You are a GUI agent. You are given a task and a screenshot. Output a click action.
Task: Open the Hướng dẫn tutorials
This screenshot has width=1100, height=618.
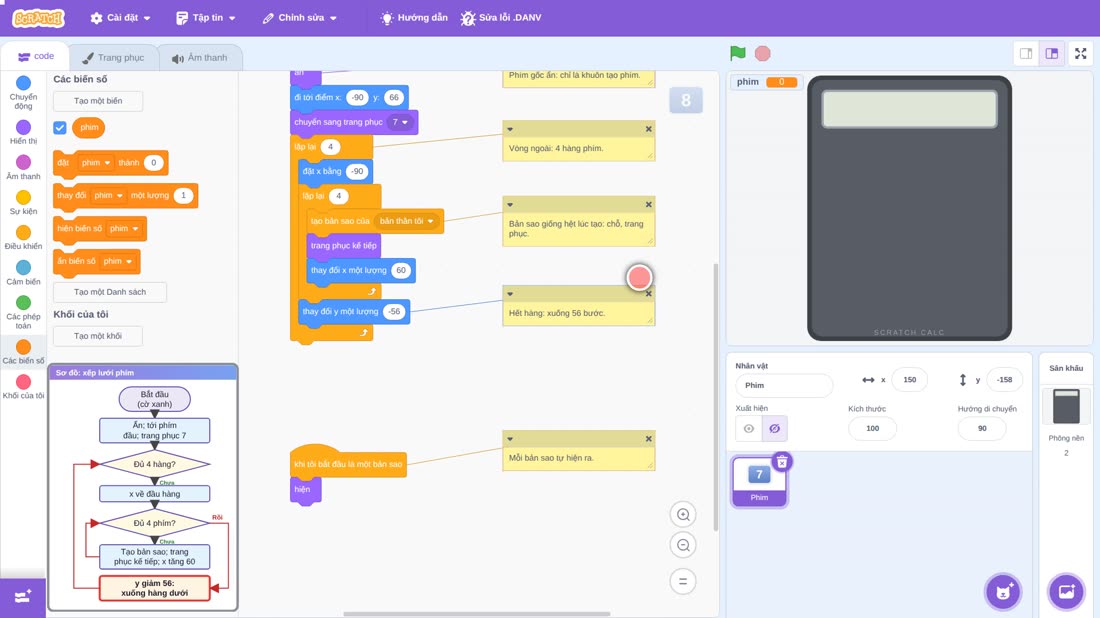pyautogui.click(x=414, y=18)
